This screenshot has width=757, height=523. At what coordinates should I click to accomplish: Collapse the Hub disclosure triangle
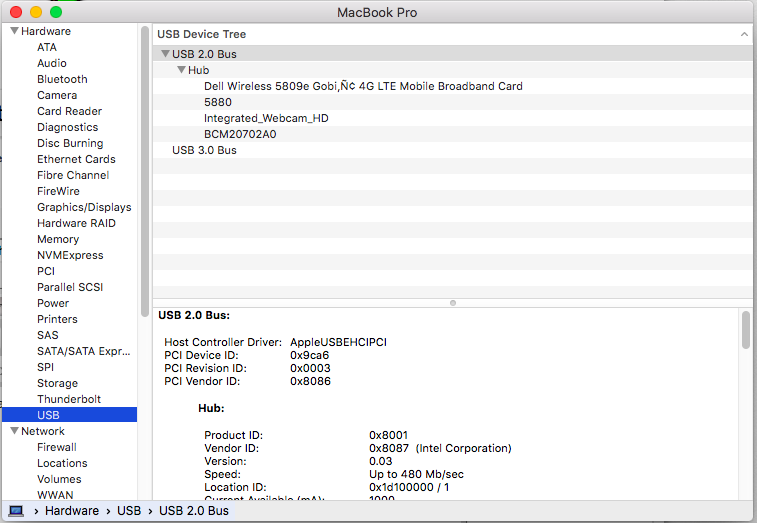click(181, 70)
